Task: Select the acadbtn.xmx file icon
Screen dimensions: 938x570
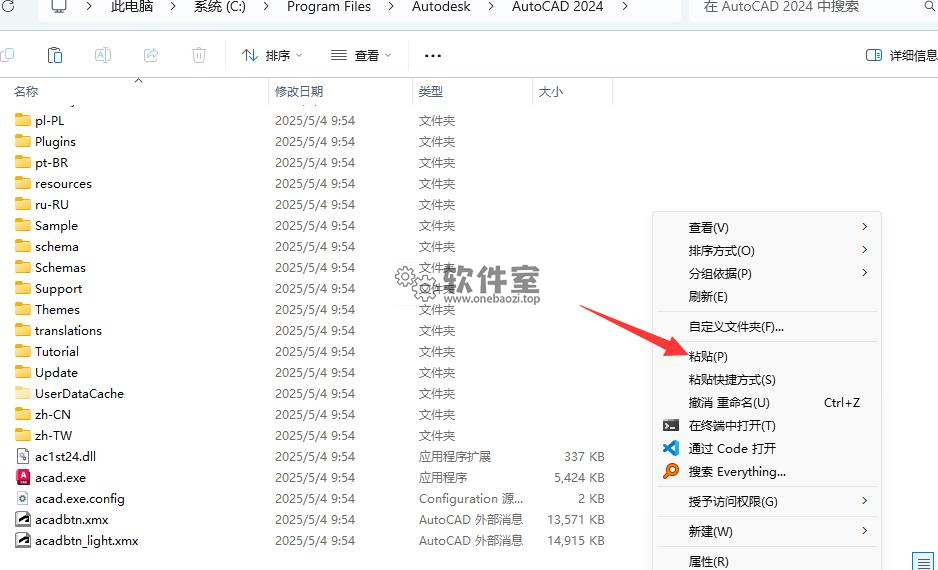Action: click(x=23, y=519)
